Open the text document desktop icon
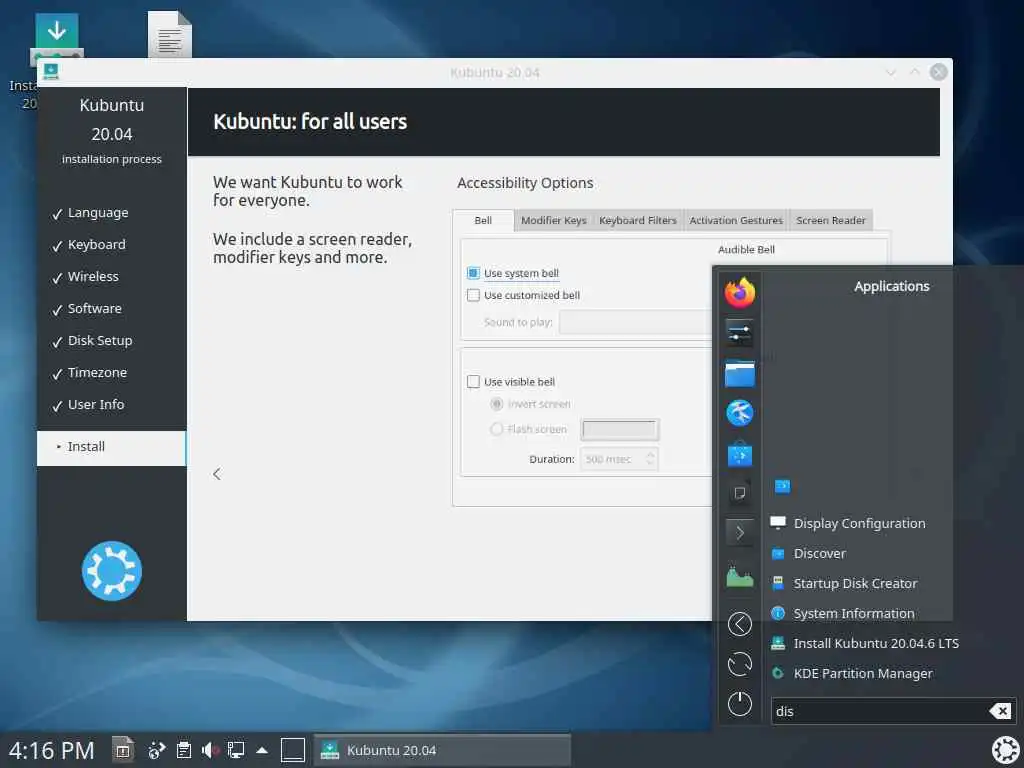The height and width of the screenshot is (768, 1024). click(x=170, y=35)
